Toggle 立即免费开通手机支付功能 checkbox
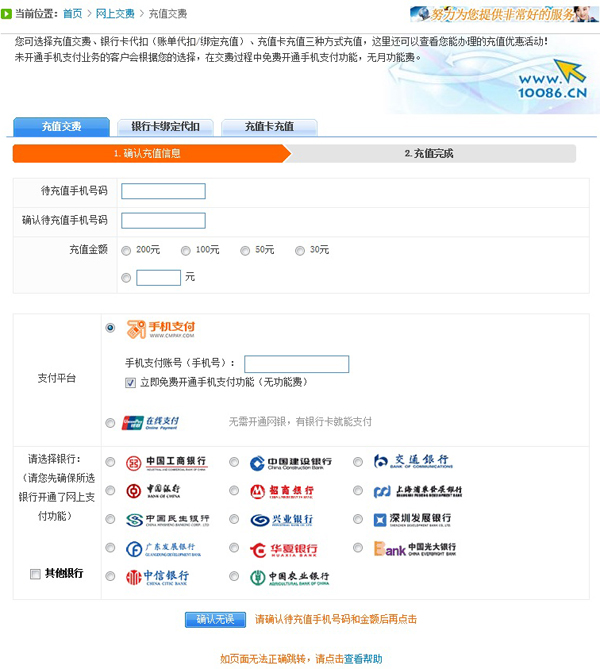Image resolution: width=600 pixels, height=669 pixels. 131,383
